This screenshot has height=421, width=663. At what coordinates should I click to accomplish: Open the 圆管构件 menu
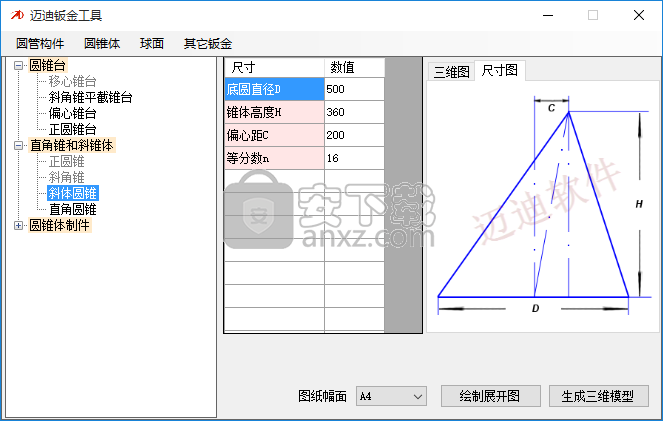click(40, 44)
